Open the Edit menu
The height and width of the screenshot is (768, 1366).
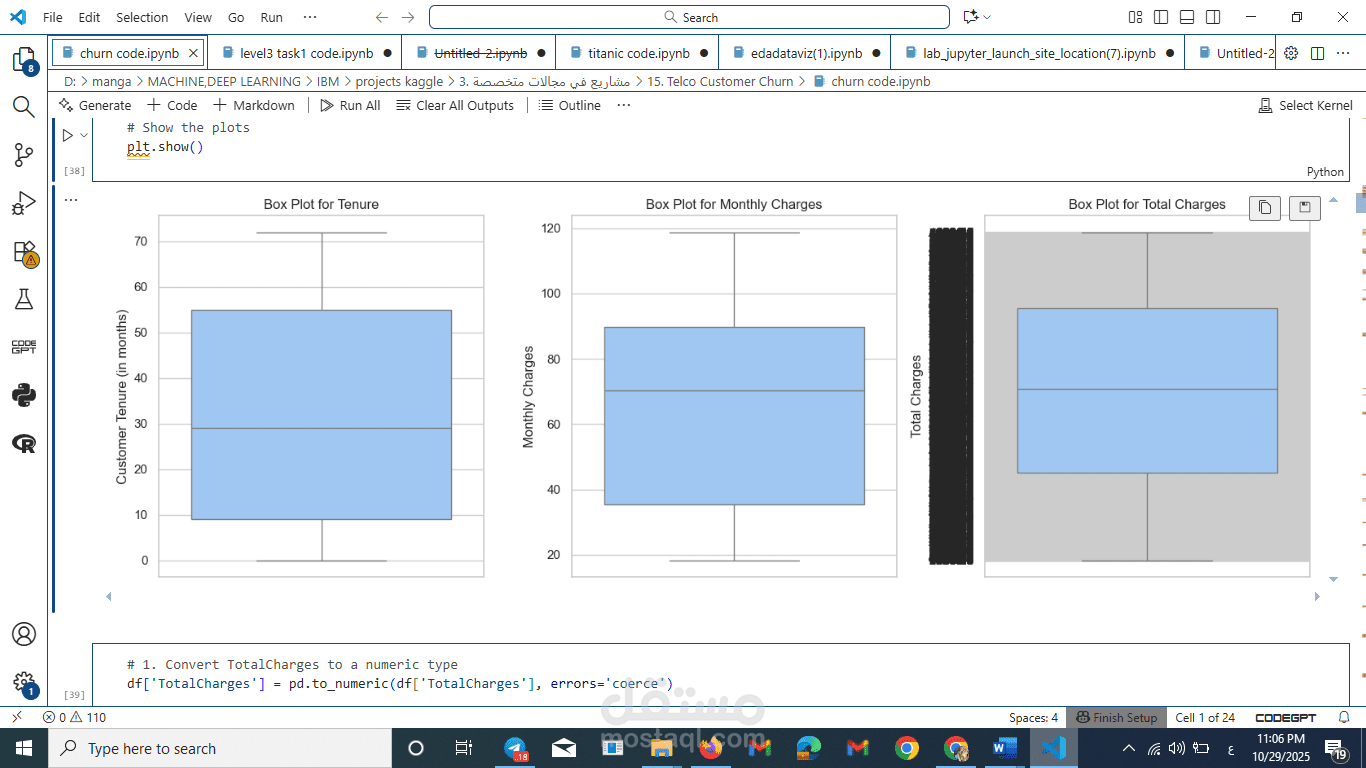click(x=89, y=17)
